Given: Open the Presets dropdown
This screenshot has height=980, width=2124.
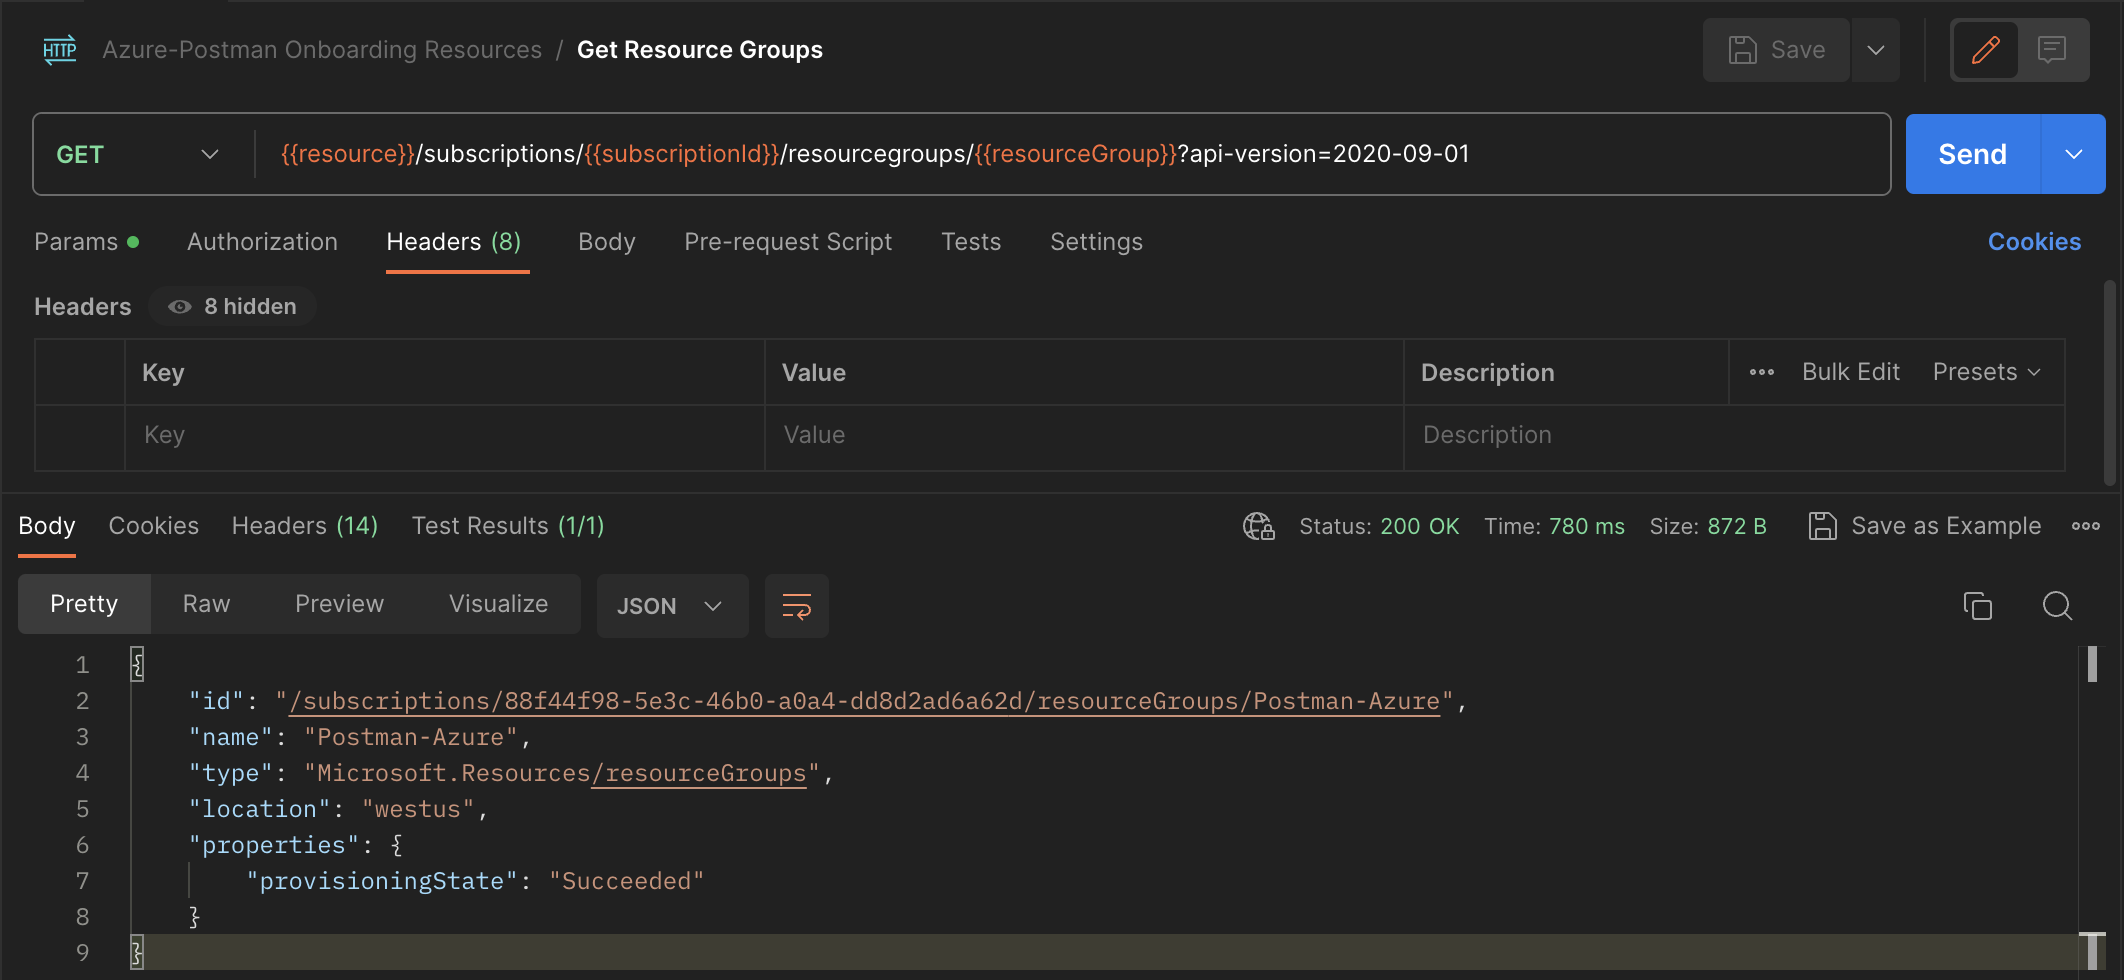Looking at the screenshot, I should (1986, 372).
